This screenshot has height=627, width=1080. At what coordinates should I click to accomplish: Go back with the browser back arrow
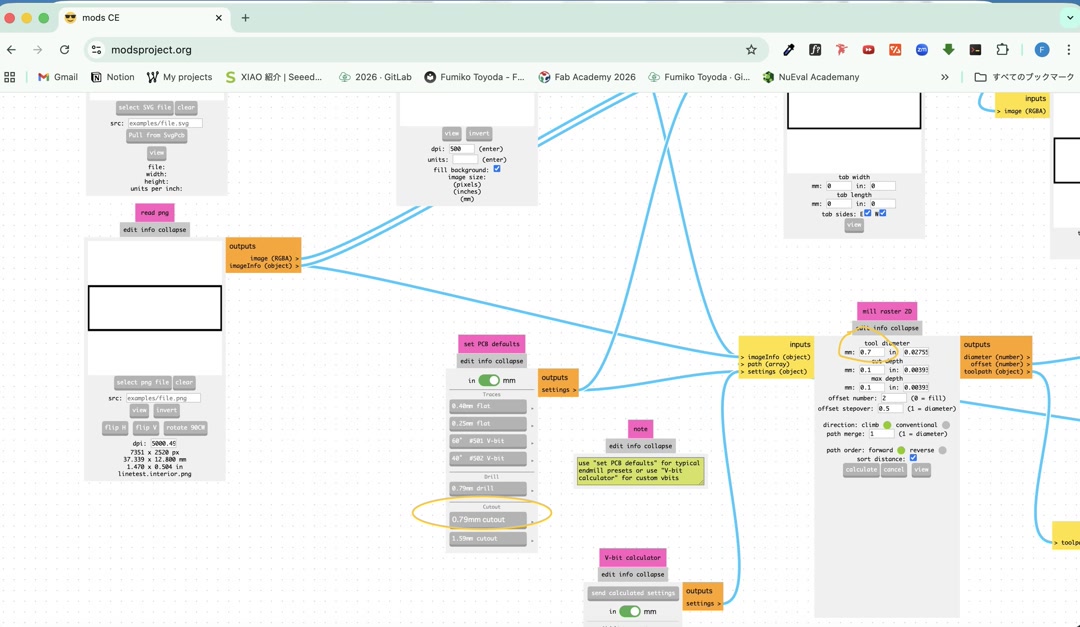pos(11,50)
